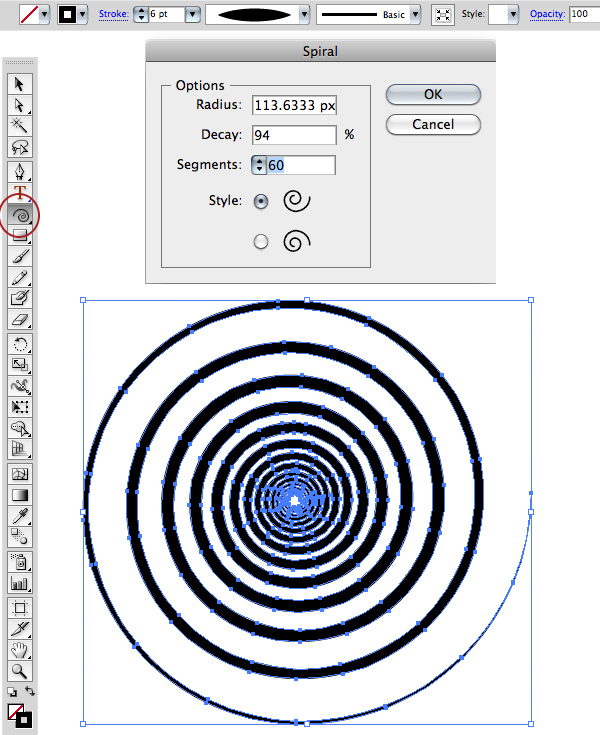Image resolution: width=600 pixels, height=735 pixels.
Task: Activate the Eyedropper tool
Action: [20, 515]
